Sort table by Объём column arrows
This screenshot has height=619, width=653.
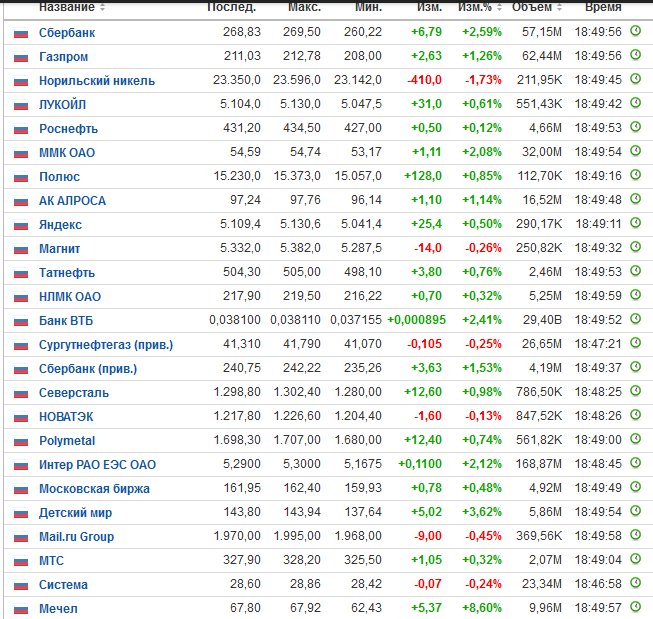pos(559,7)
